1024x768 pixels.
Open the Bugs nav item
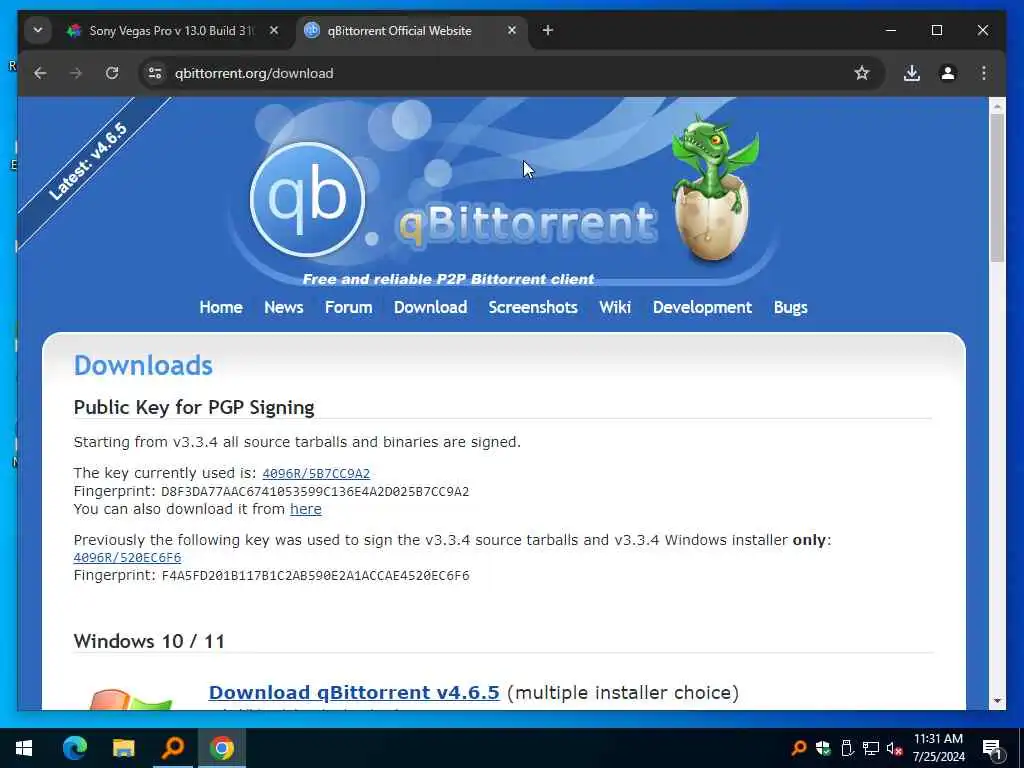coord(790,307)
